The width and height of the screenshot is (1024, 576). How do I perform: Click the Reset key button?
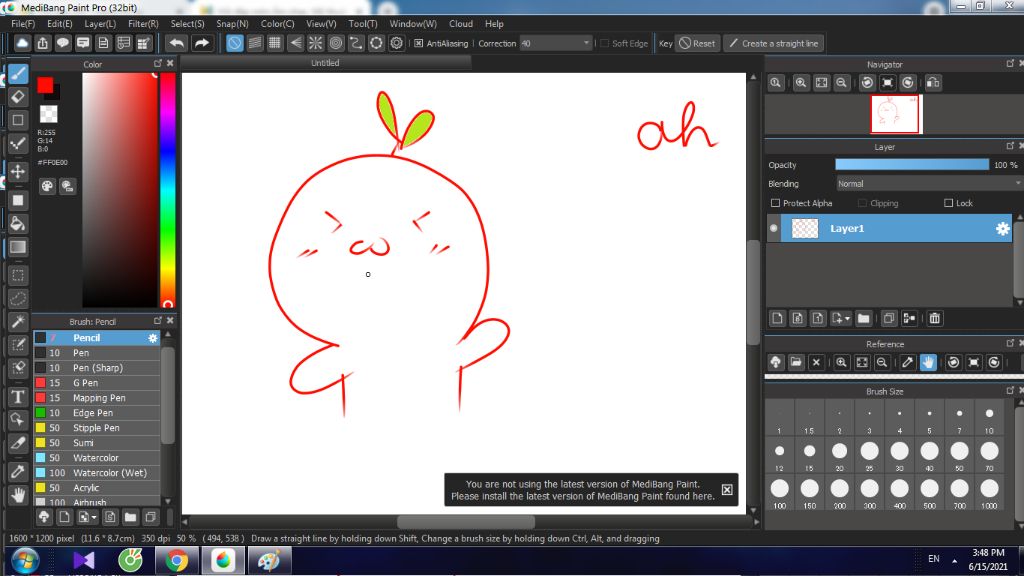click(697, 43)
